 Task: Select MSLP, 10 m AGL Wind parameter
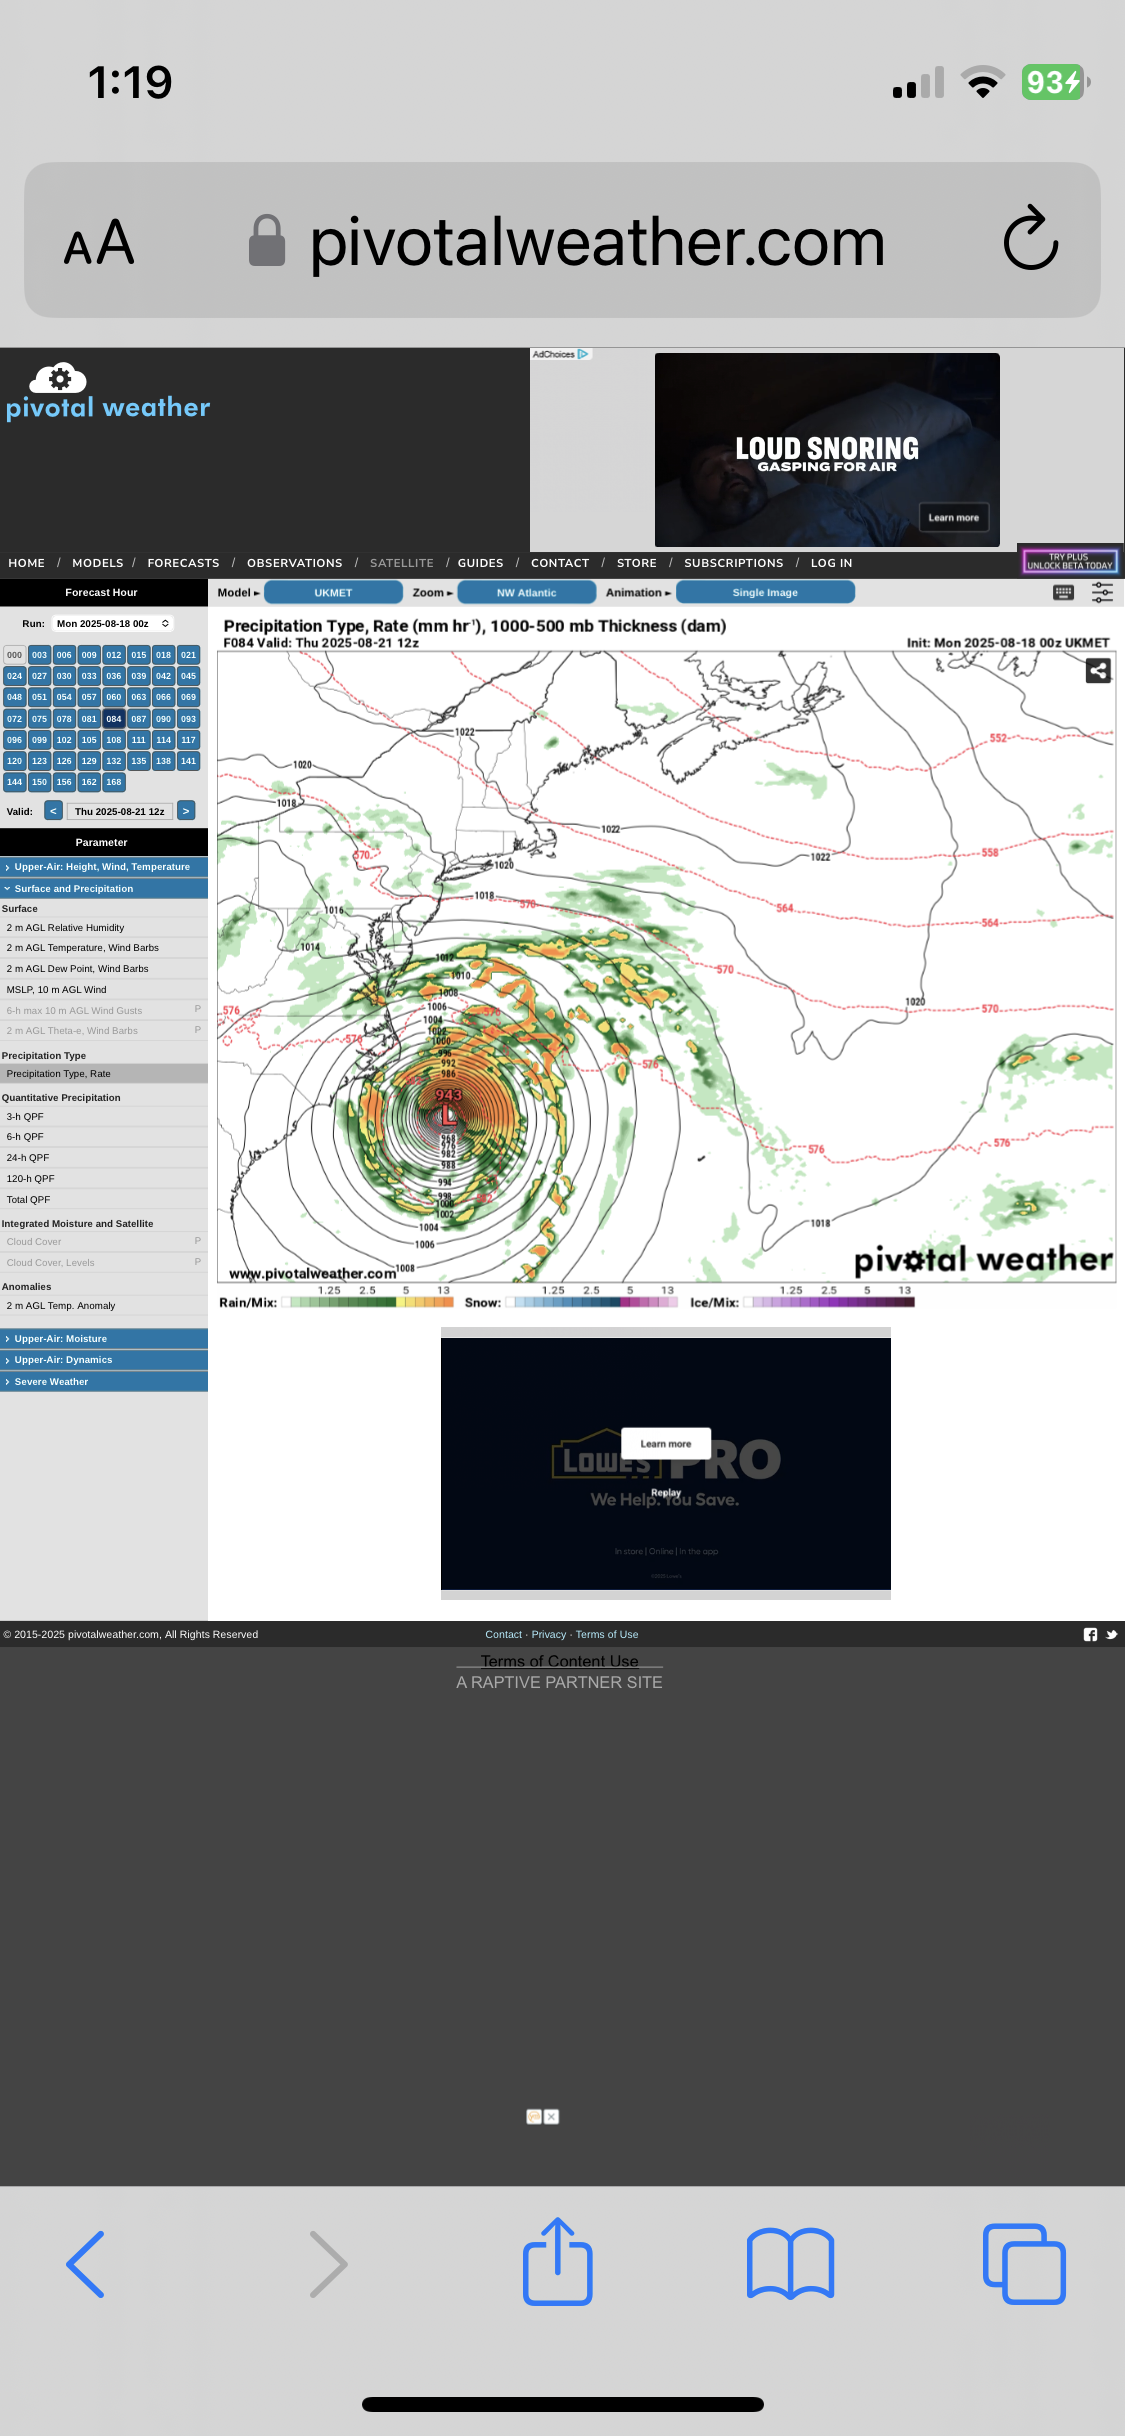104,989
